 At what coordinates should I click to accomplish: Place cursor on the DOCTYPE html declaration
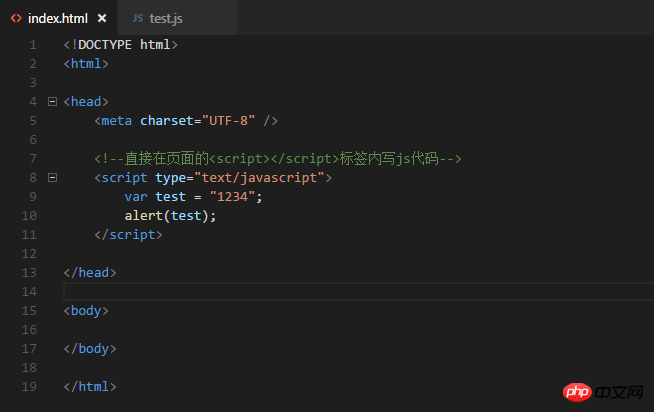click(x=121, y=45)
